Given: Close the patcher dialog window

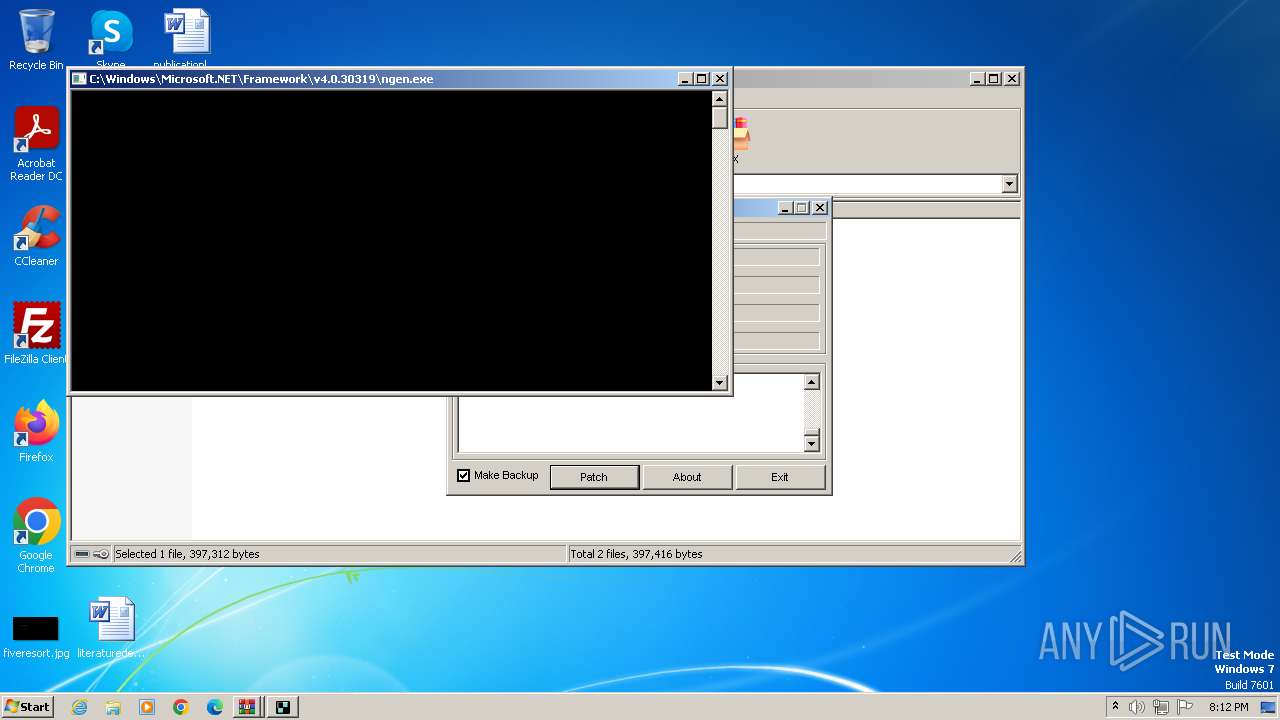Looking at the screenshot, I should click(x=820, y=208).
